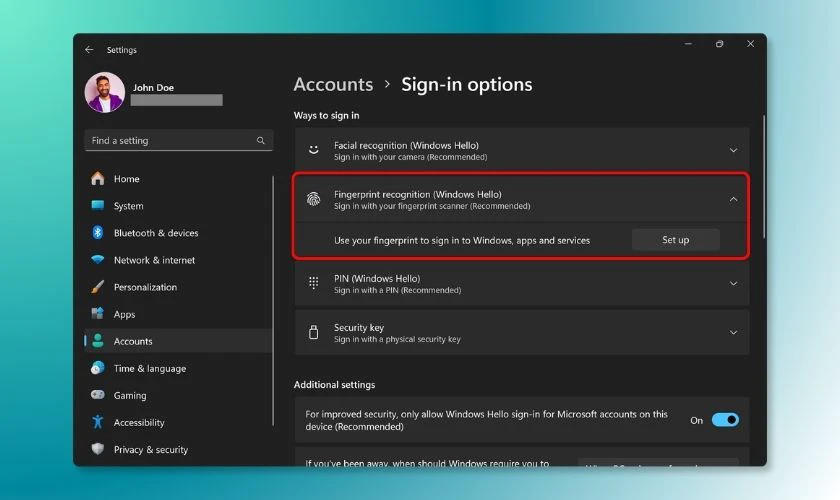The width and height of the screenshot is (840, 500).
Task: Click the Accounts breadcrumb link
Action: click(333, 84)
